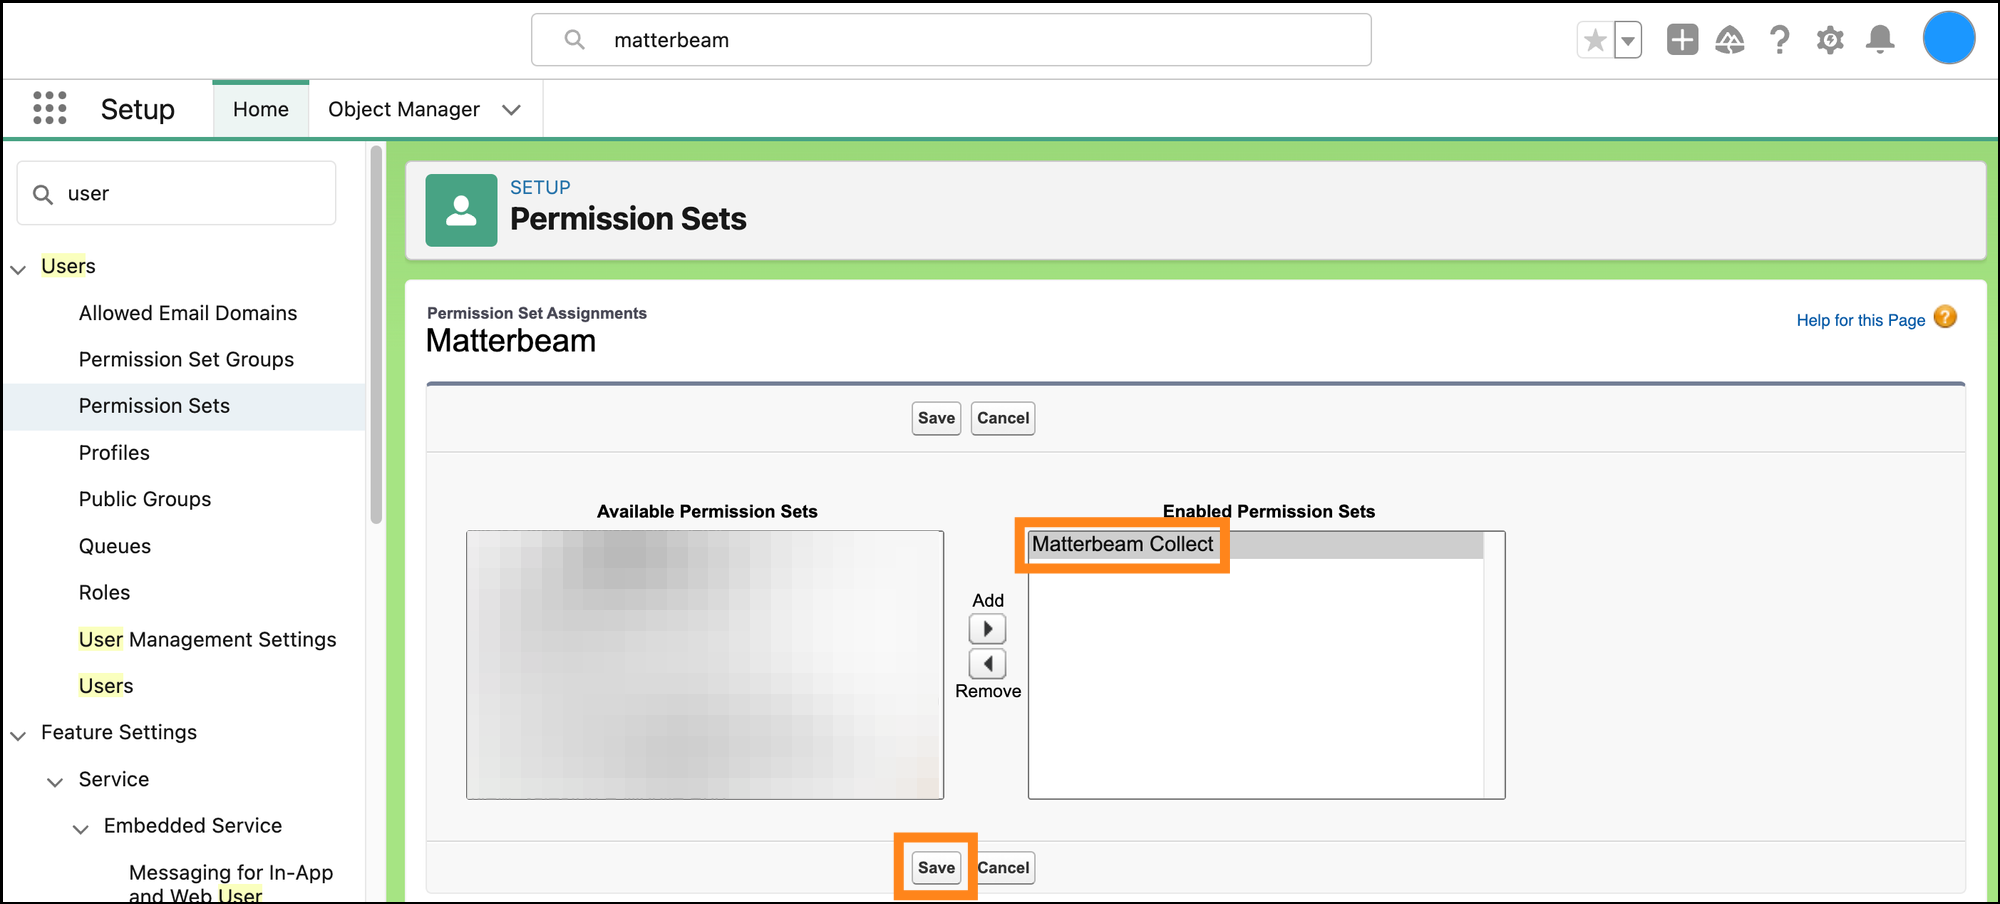Click the Enabled Permission Sets list scrollbar
The image size is (2000, 904).
pyautogui.click(x=1494, y=665)
